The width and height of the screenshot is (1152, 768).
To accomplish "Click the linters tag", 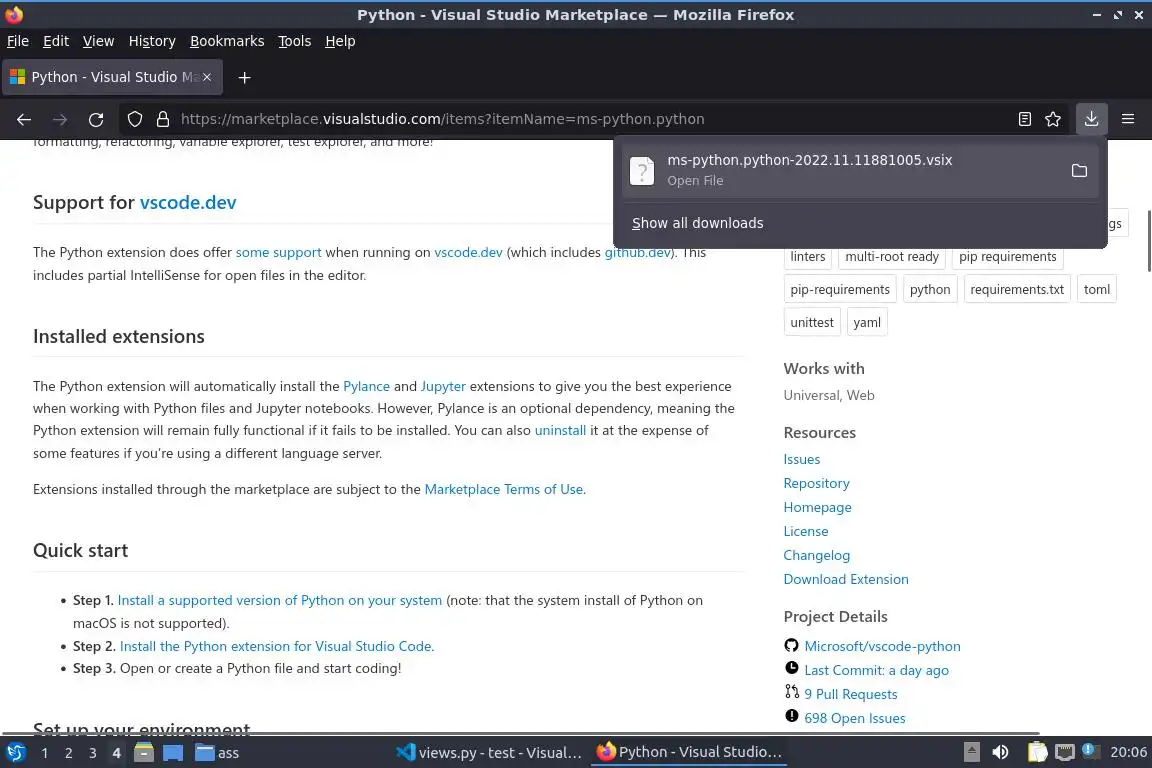I will pos(807,256).
